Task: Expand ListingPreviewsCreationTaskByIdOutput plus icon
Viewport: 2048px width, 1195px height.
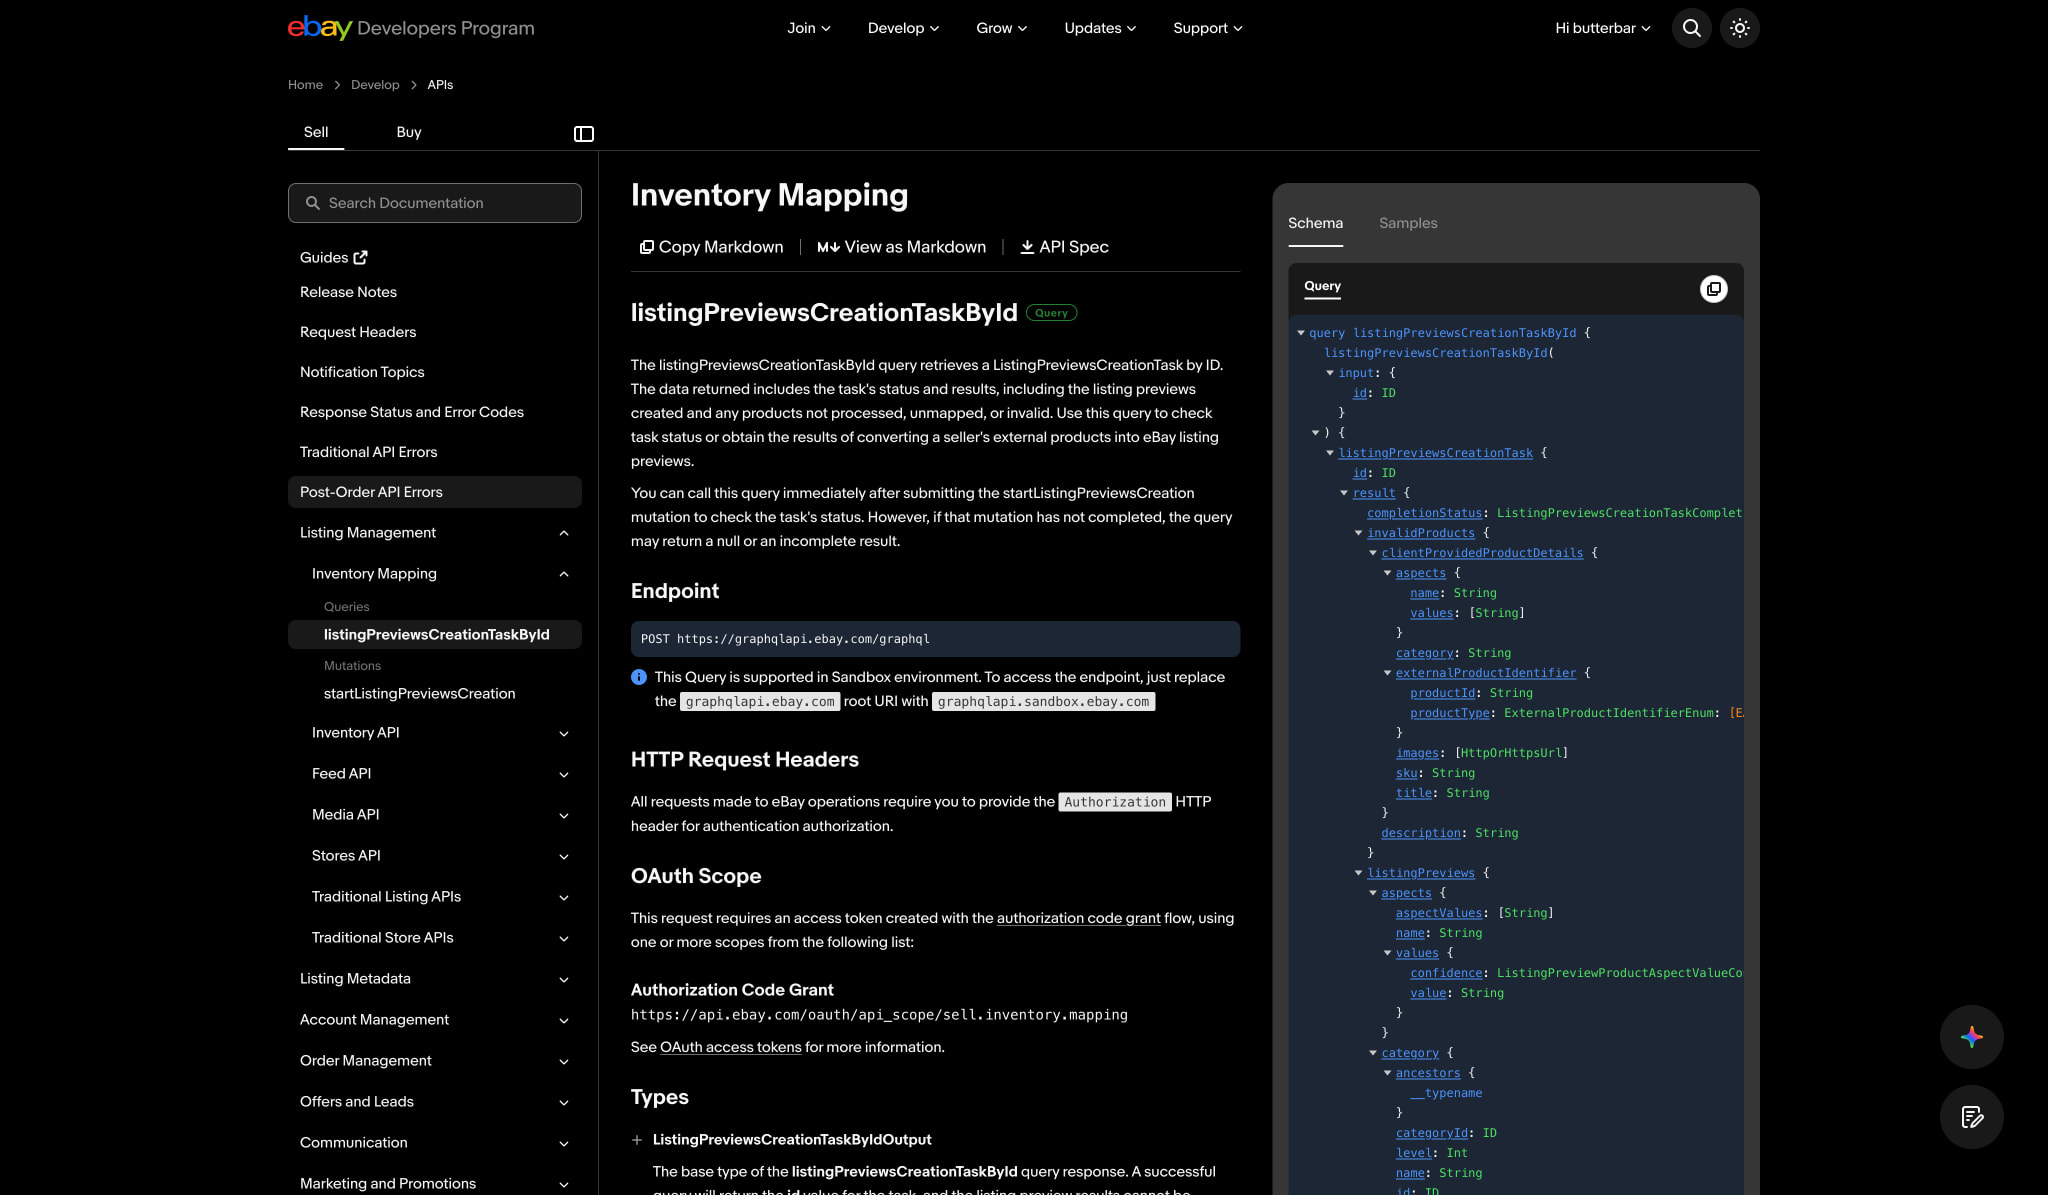Action: point(637,1140)
